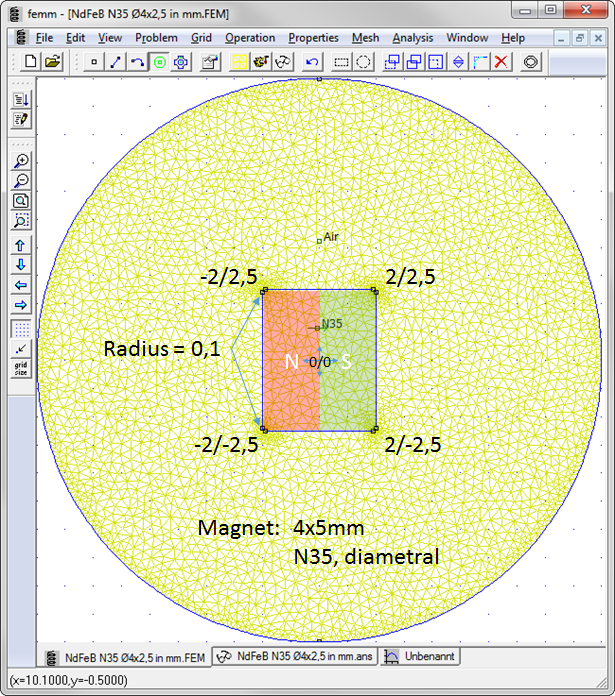Viewport: 615px width, 696px height.
Task: Zoom out with the magnifier minus icon
Action: tap(21, 181)
